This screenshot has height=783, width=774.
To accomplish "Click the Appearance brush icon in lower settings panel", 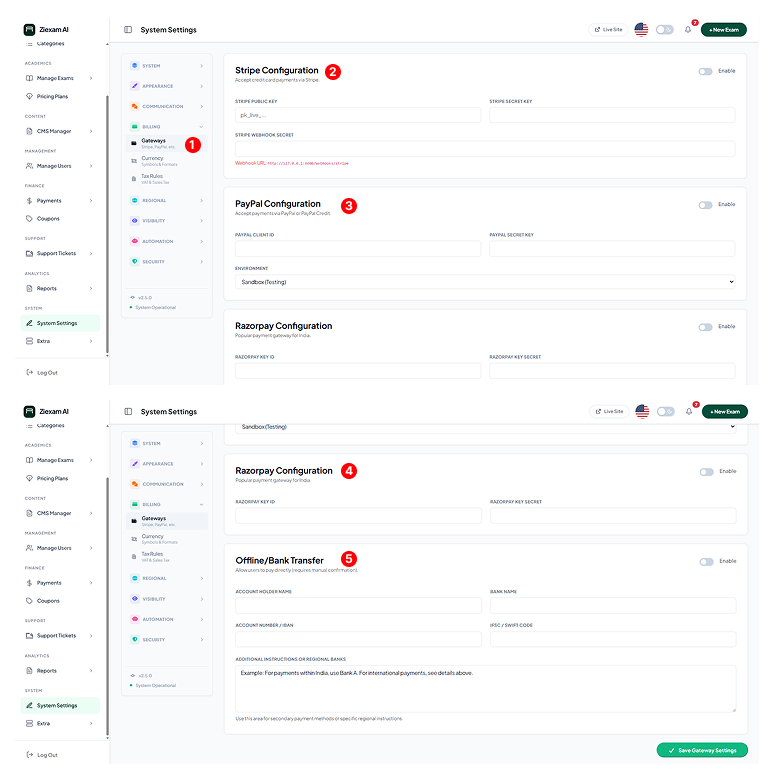I will 135,464.
